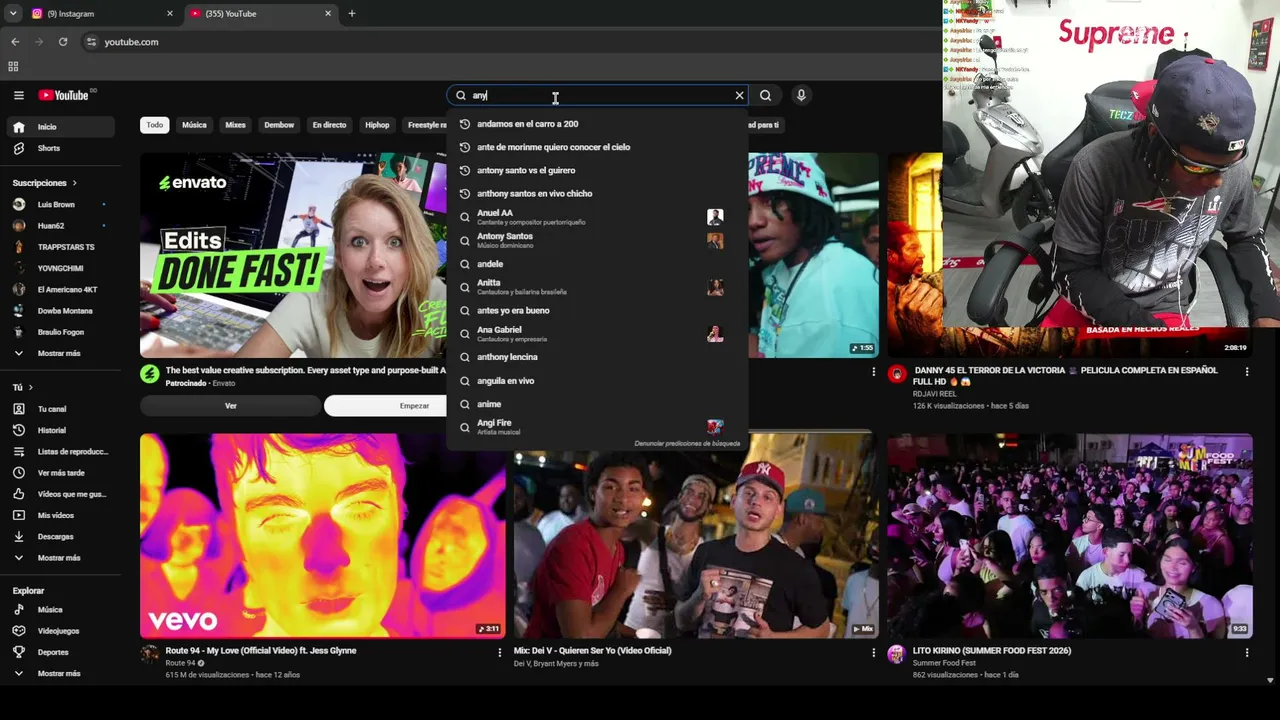Expand Mostrar más under Tú section
1280x720 pixels.
(x=62, y=558)
